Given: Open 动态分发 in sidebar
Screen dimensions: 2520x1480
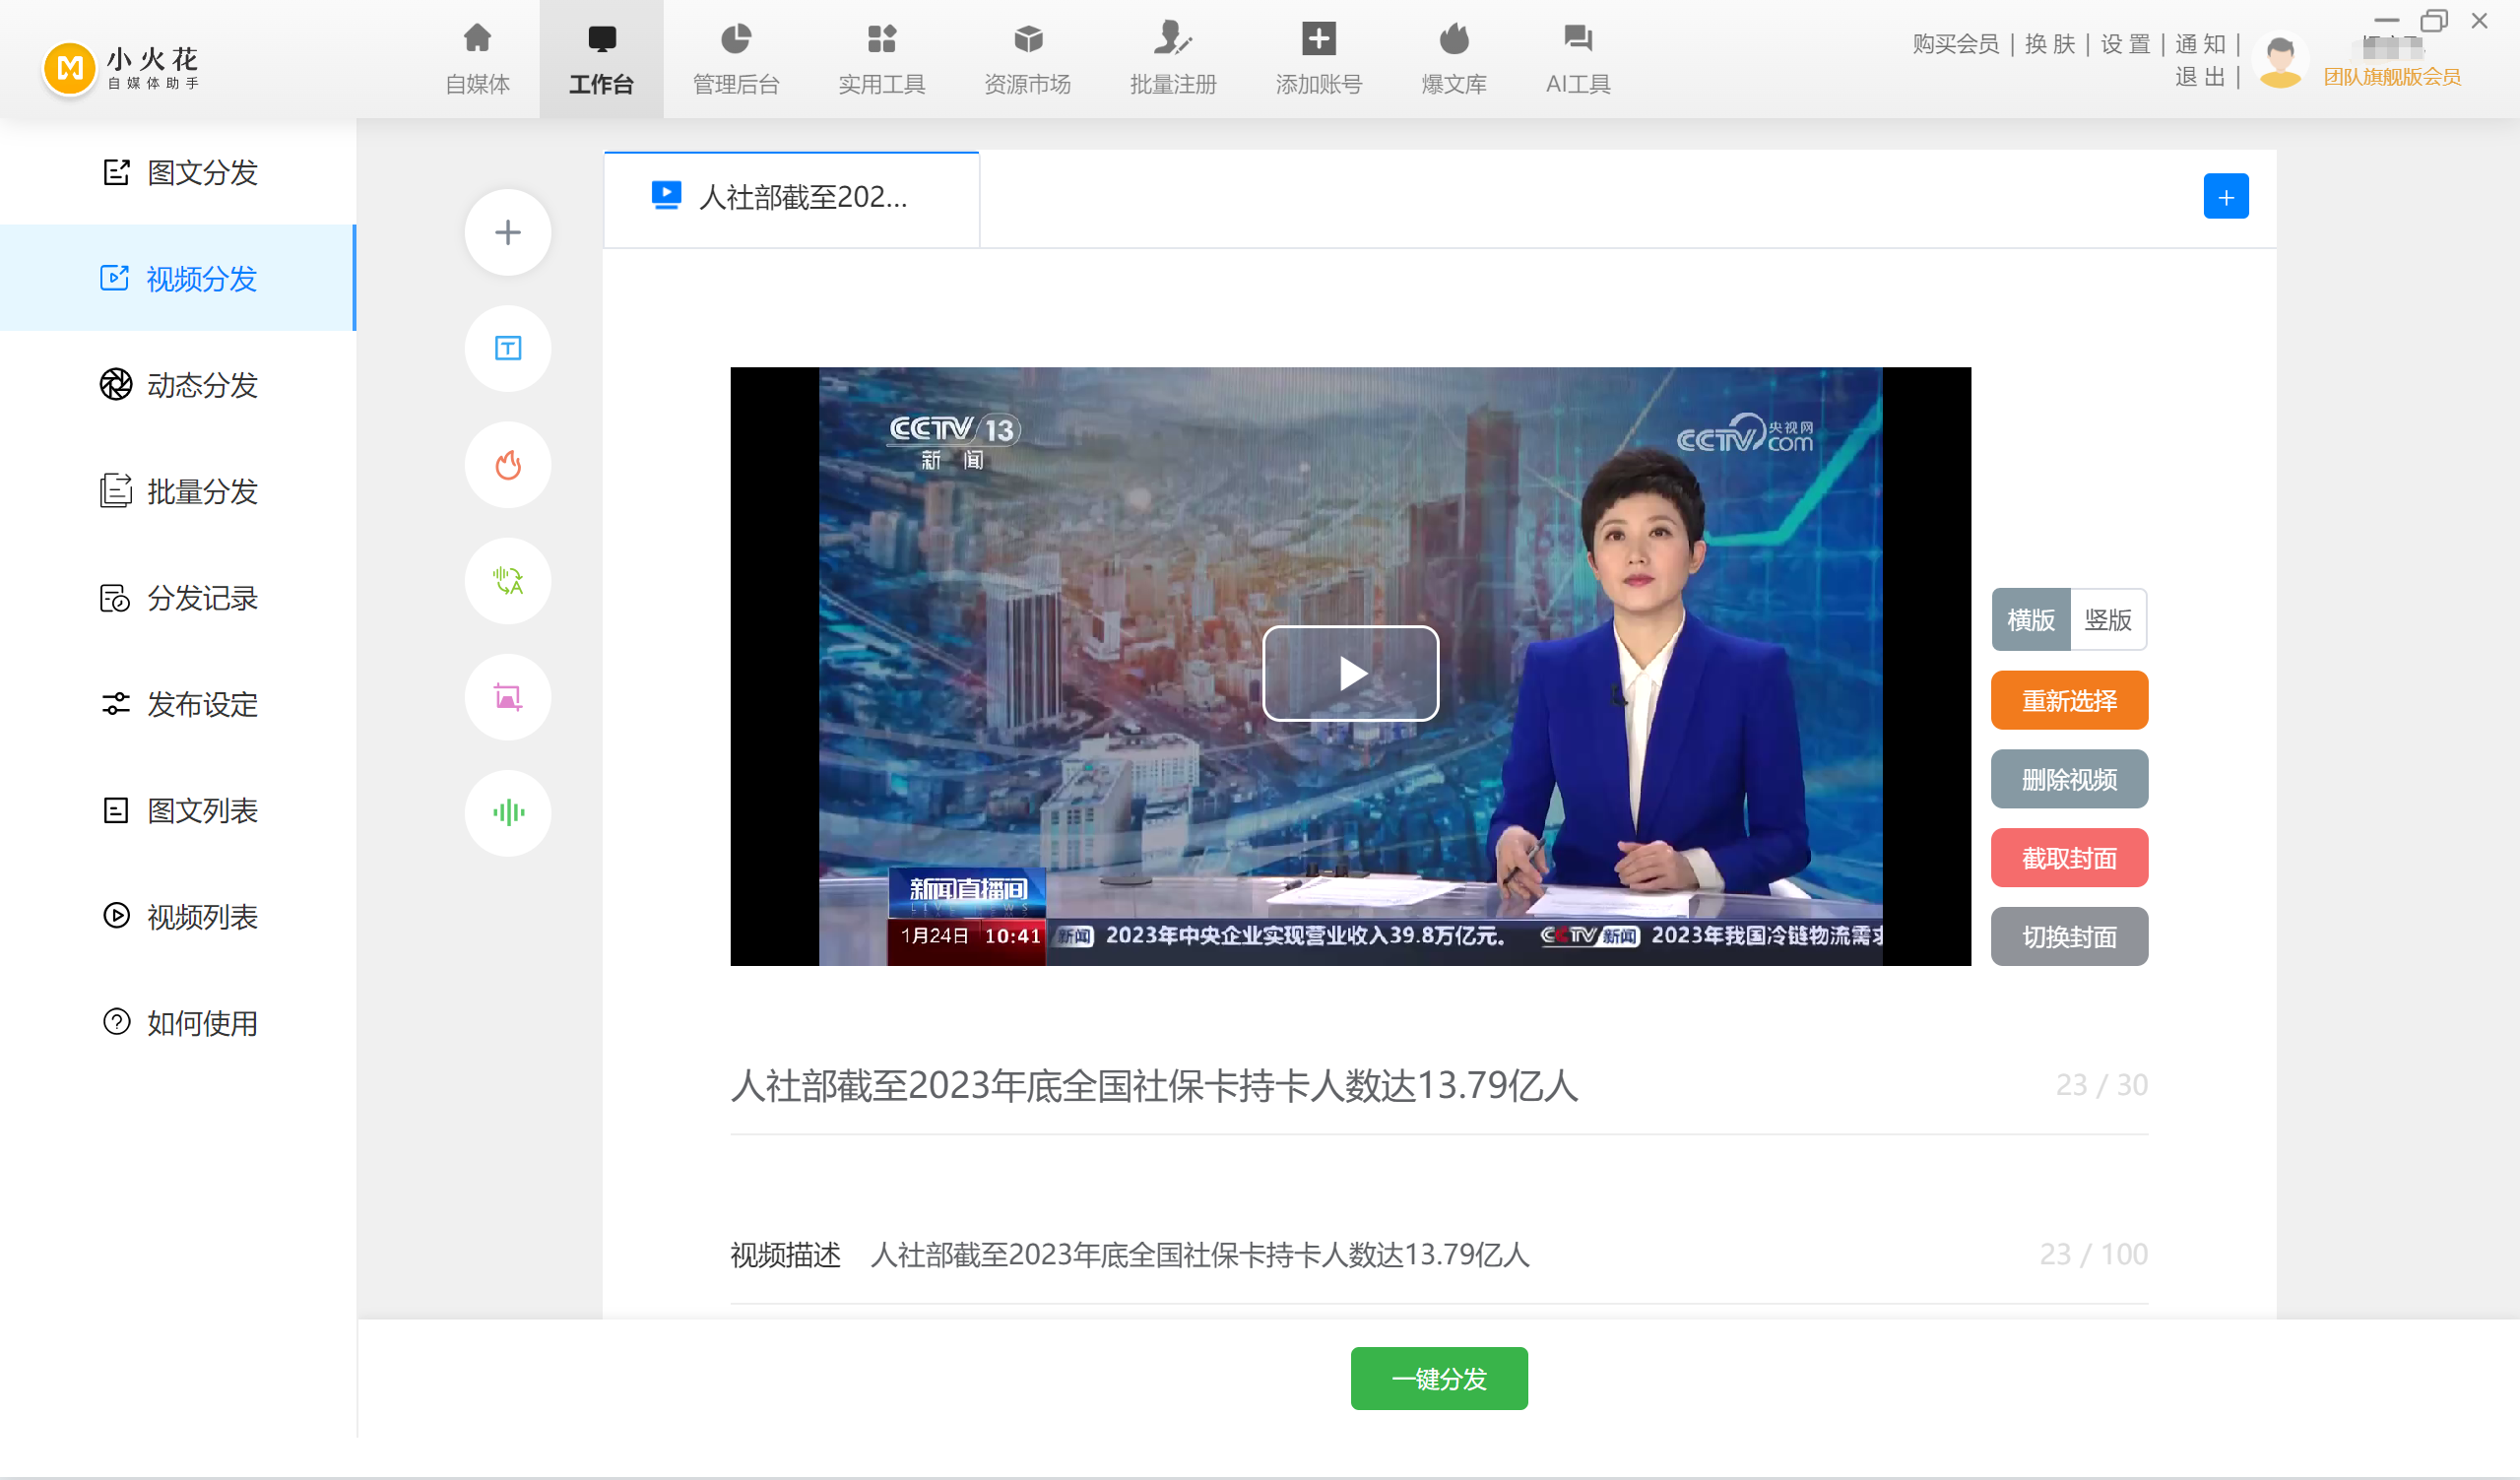Looking at the screenshot, I should pos(178,384).
